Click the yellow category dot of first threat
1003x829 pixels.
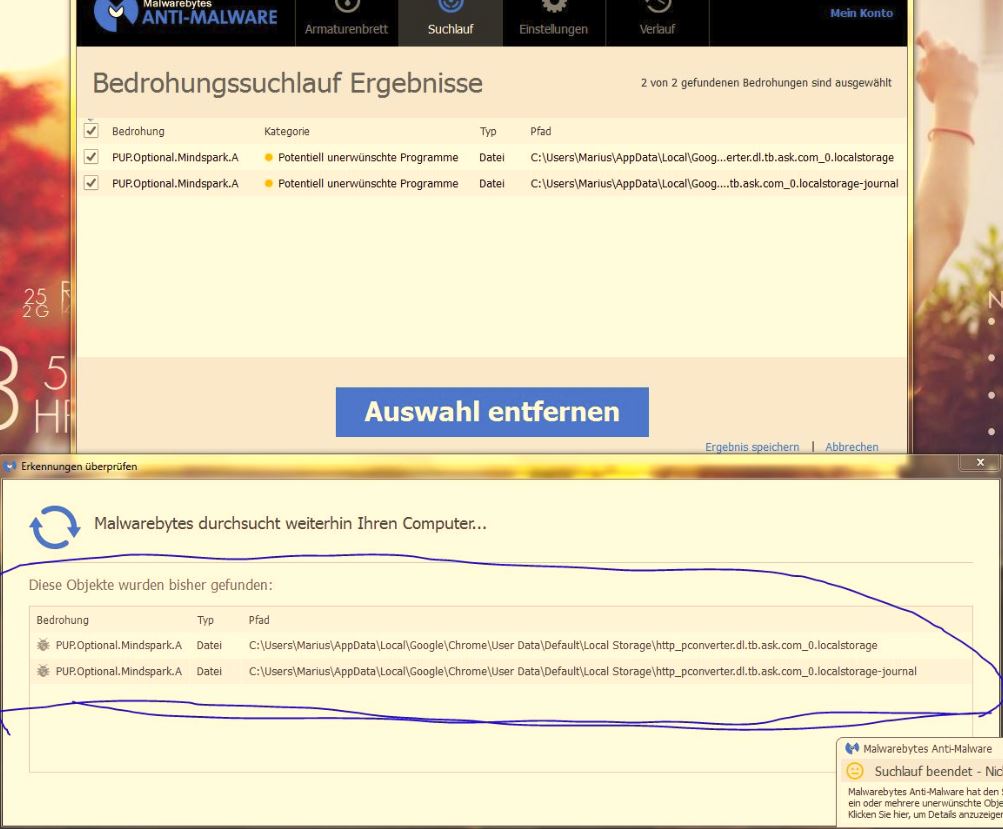pyautogui.click(x=269, y=157)
